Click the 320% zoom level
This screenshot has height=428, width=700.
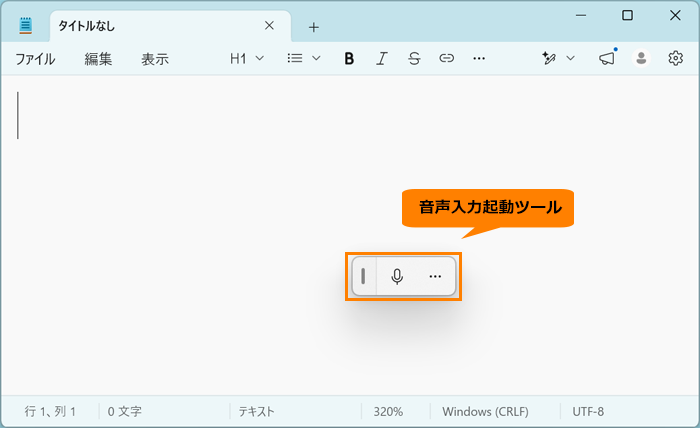coord(388,411)
